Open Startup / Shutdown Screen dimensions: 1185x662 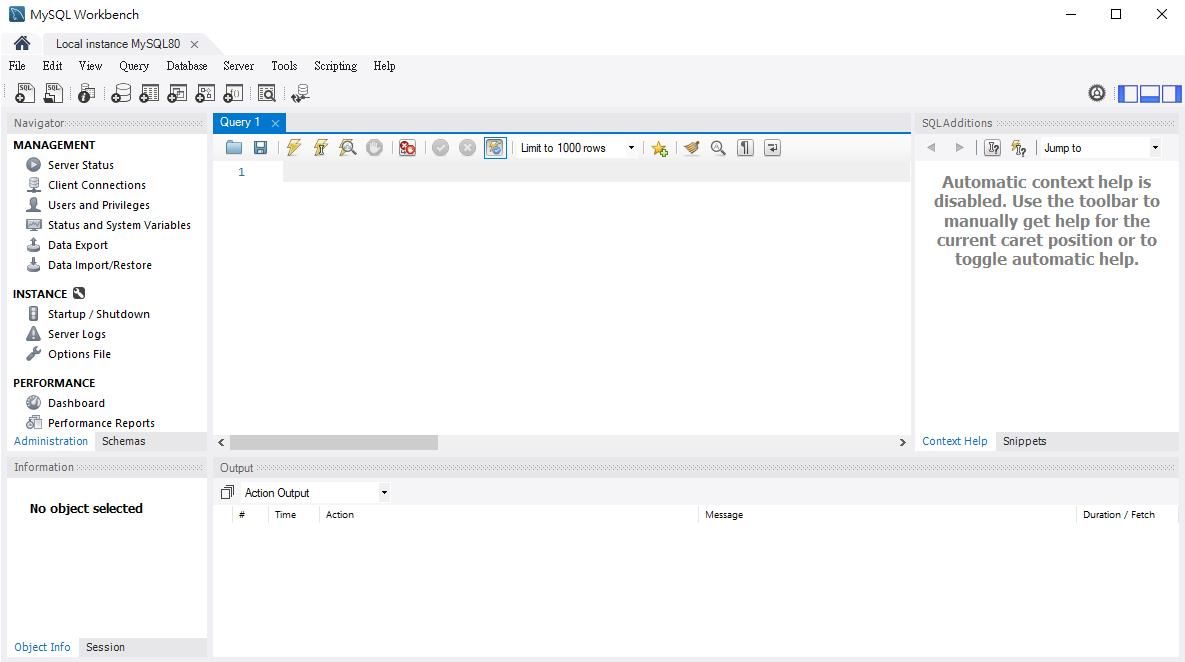point(99,314)
